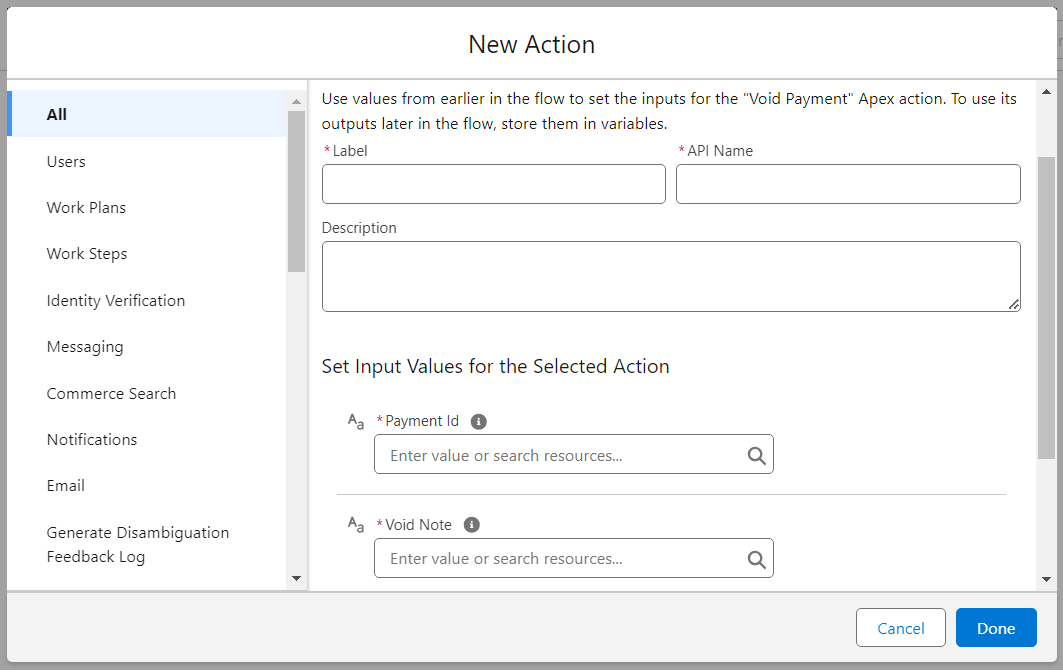This screenshot has height=672, width=1063.
Task: Click the text type icon beside Payment Id
Action: (355, 422)
